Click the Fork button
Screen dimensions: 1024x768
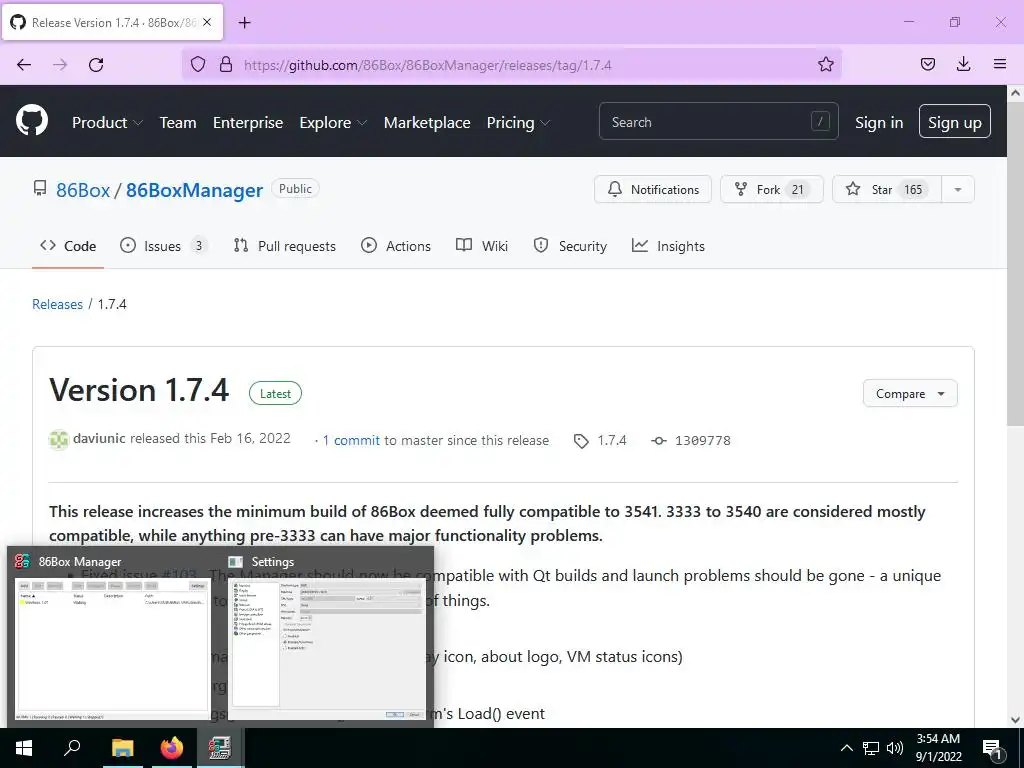coord(771,189)
